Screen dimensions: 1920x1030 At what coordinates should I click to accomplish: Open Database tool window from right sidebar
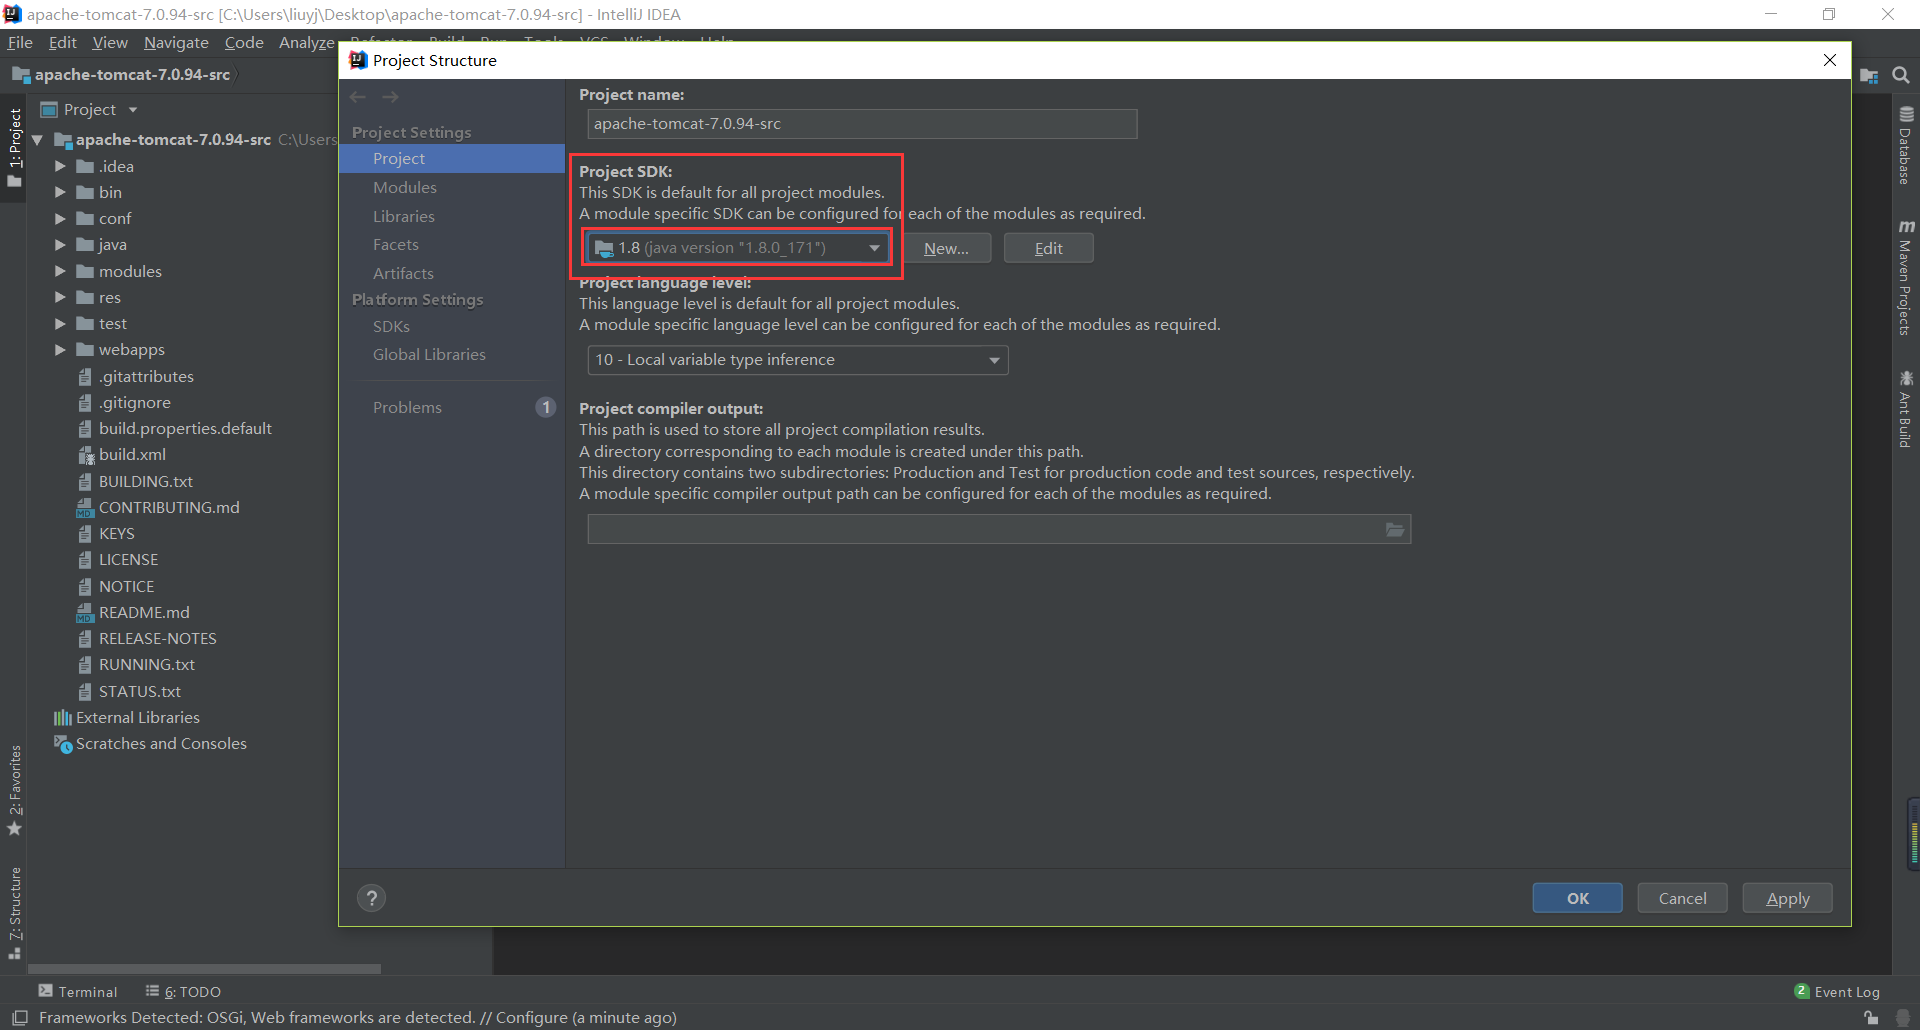point(1906,145)
